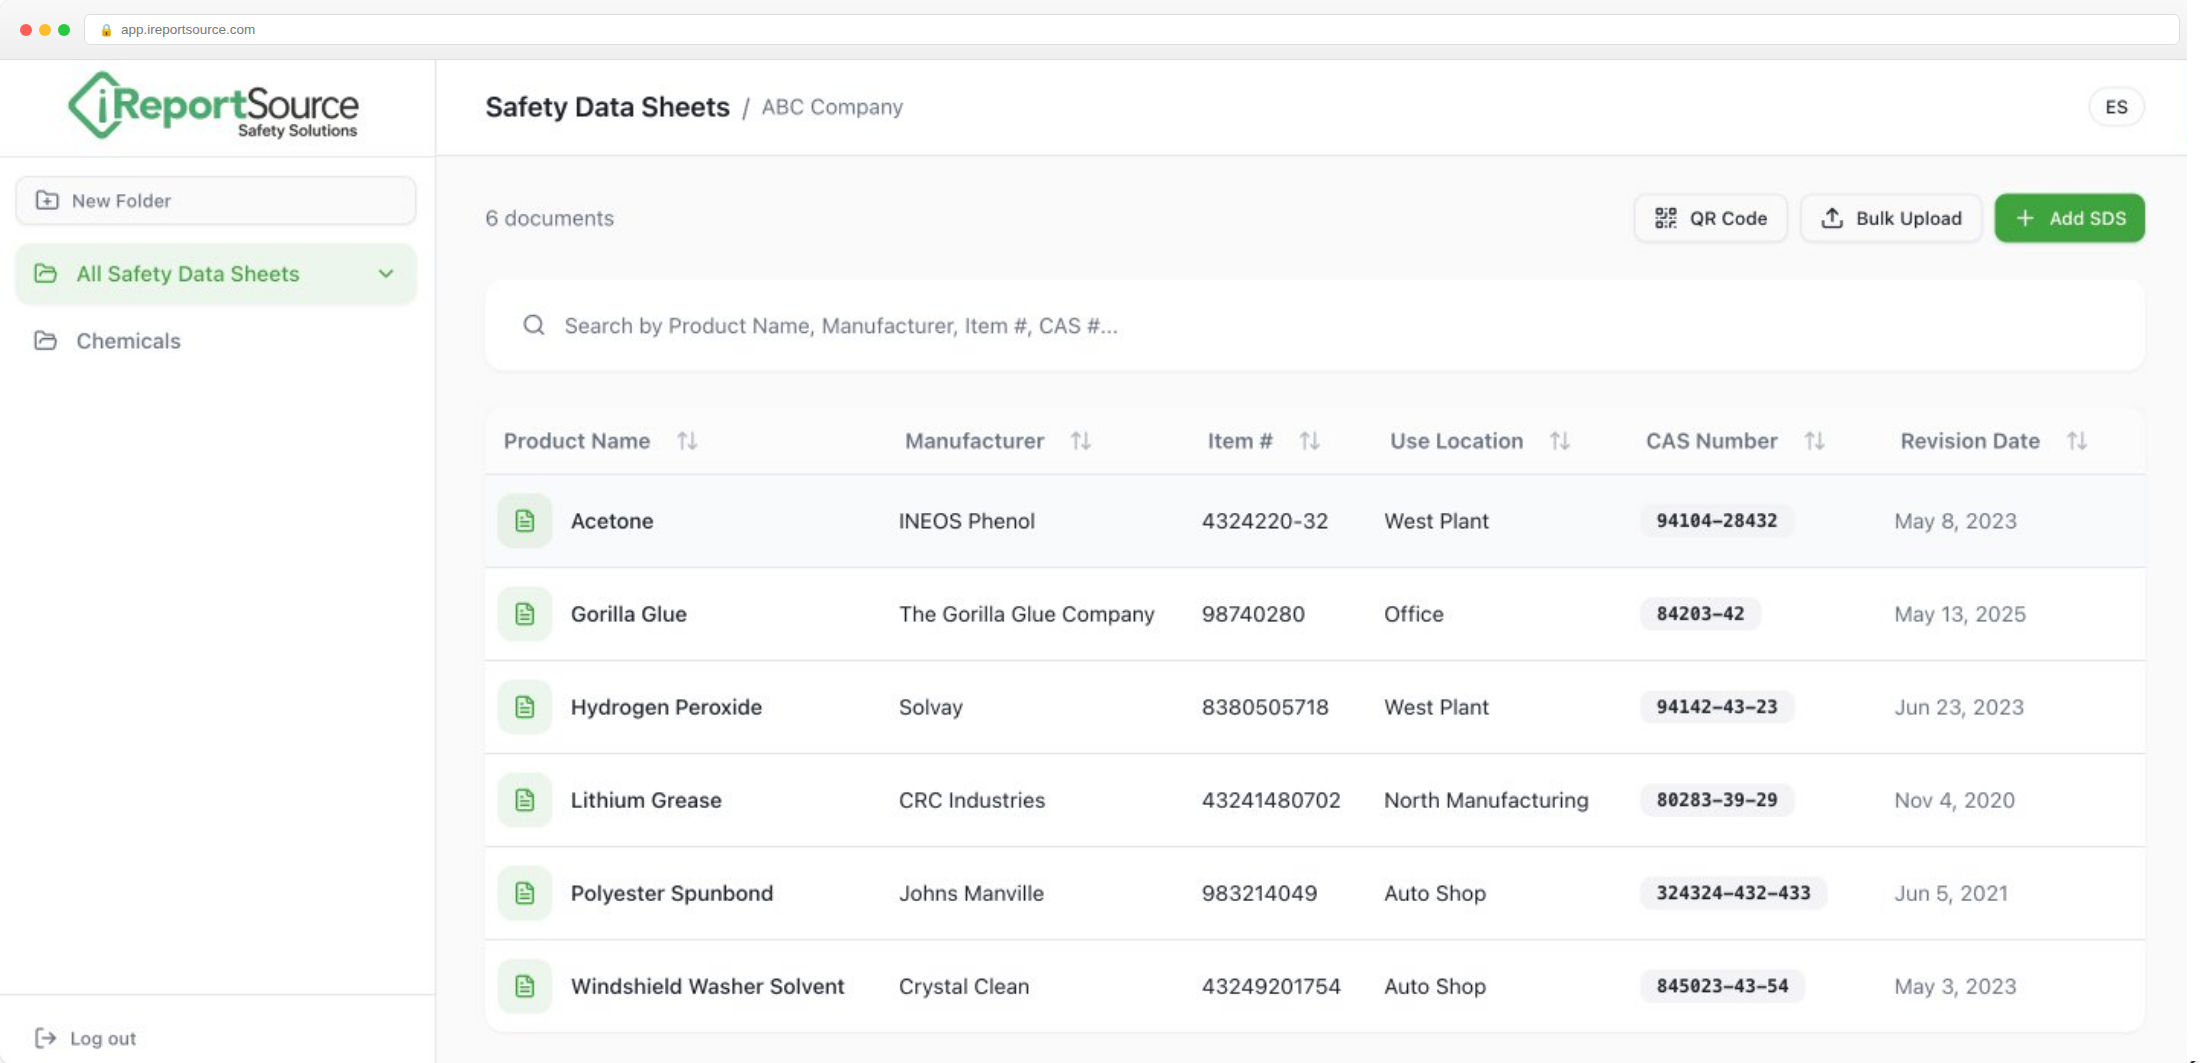The image size is (2200, 1063).
Task: Sort by Product Name arrows
Action: 687,440
